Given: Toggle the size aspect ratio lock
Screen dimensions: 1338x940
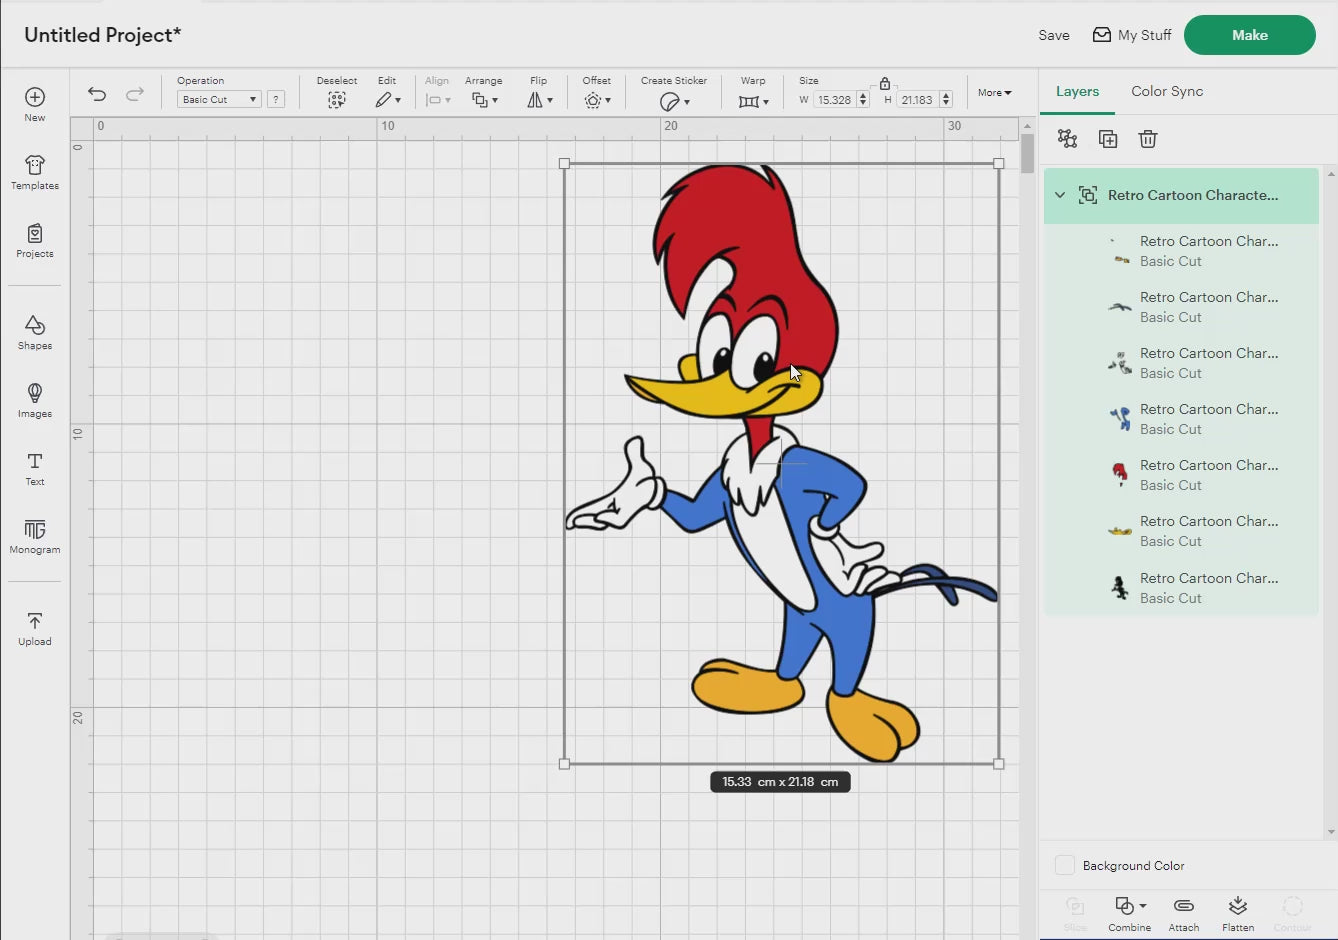Looking at the screenshot, I should tap(885, 83).
